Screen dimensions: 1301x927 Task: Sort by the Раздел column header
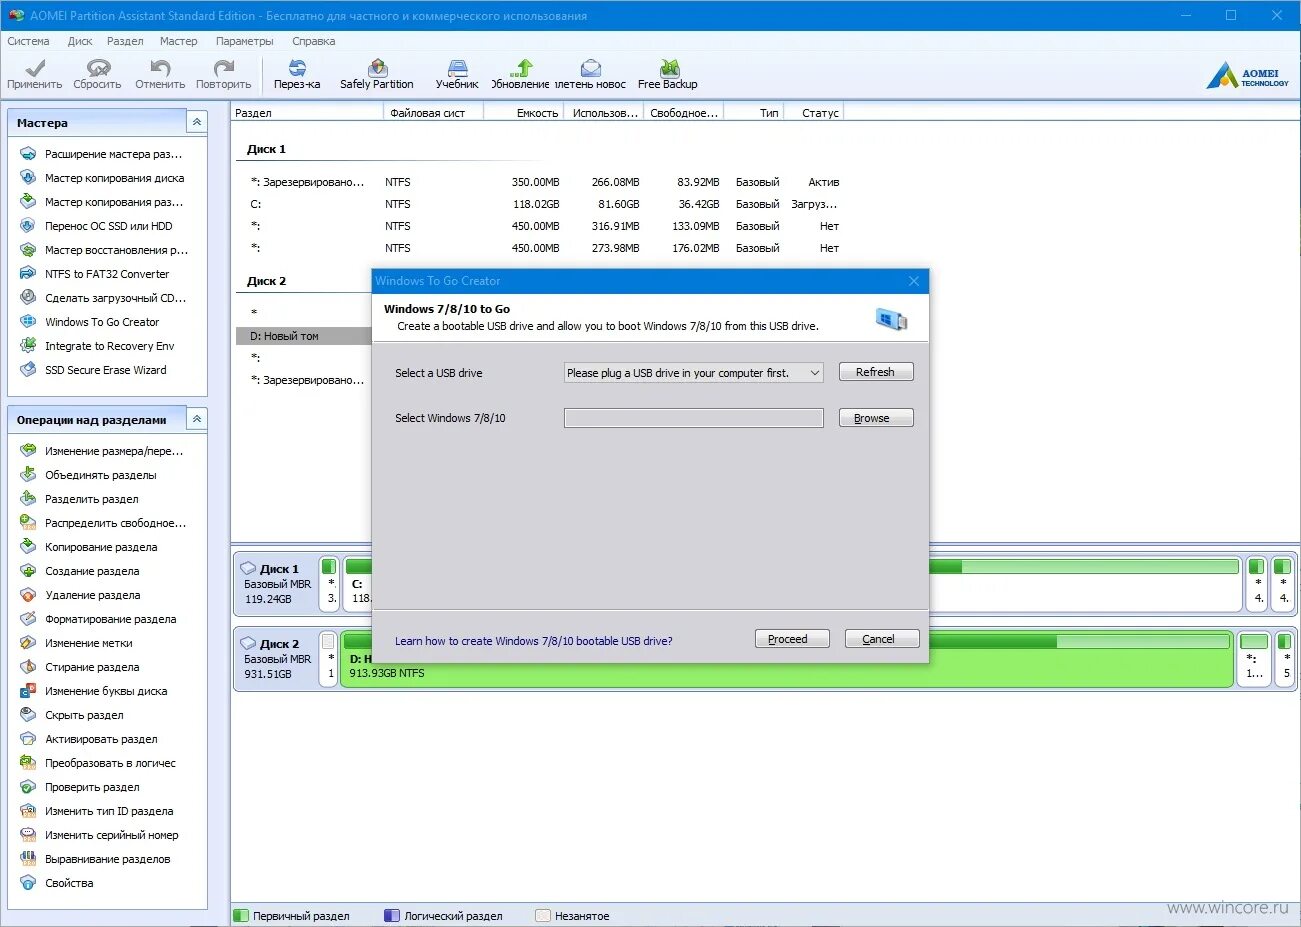coord(307,113)
